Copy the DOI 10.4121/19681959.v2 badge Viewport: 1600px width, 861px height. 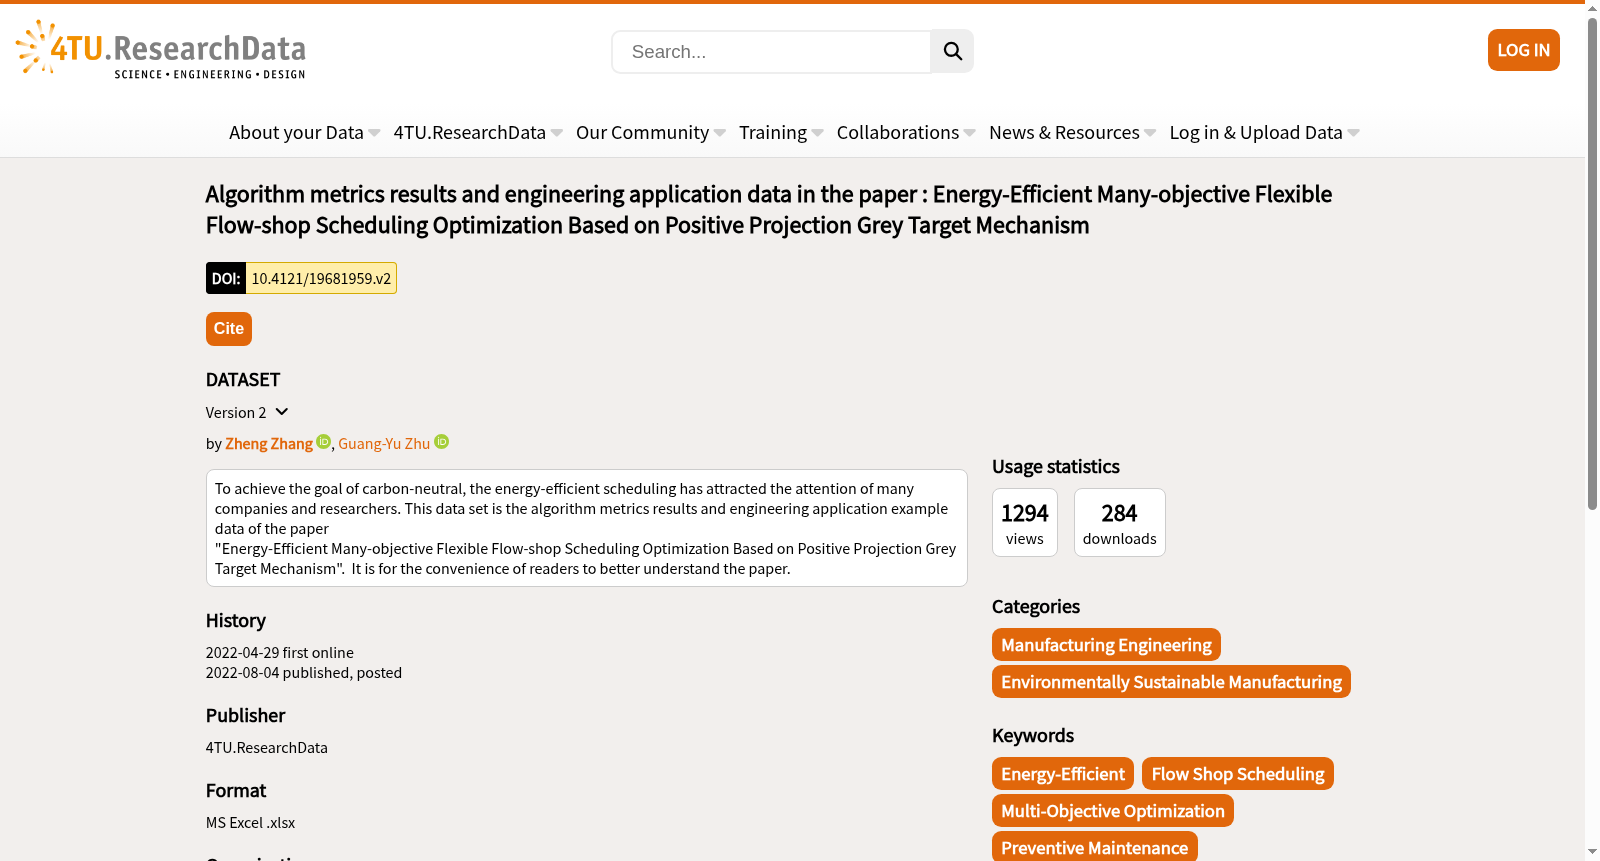point(301,278)
